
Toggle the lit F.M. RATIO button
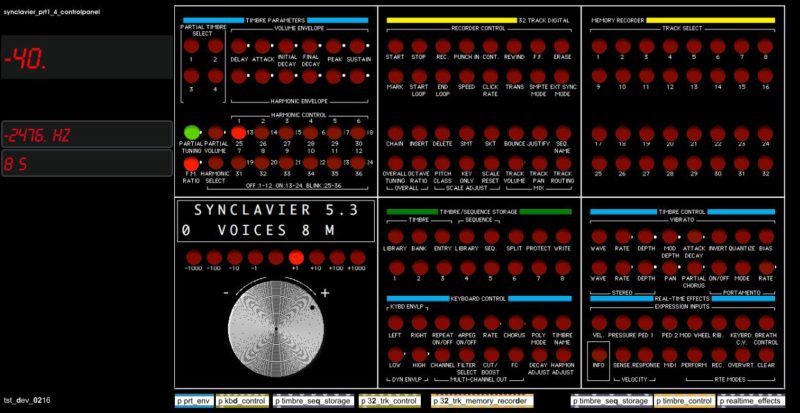(x=191, y=163)
